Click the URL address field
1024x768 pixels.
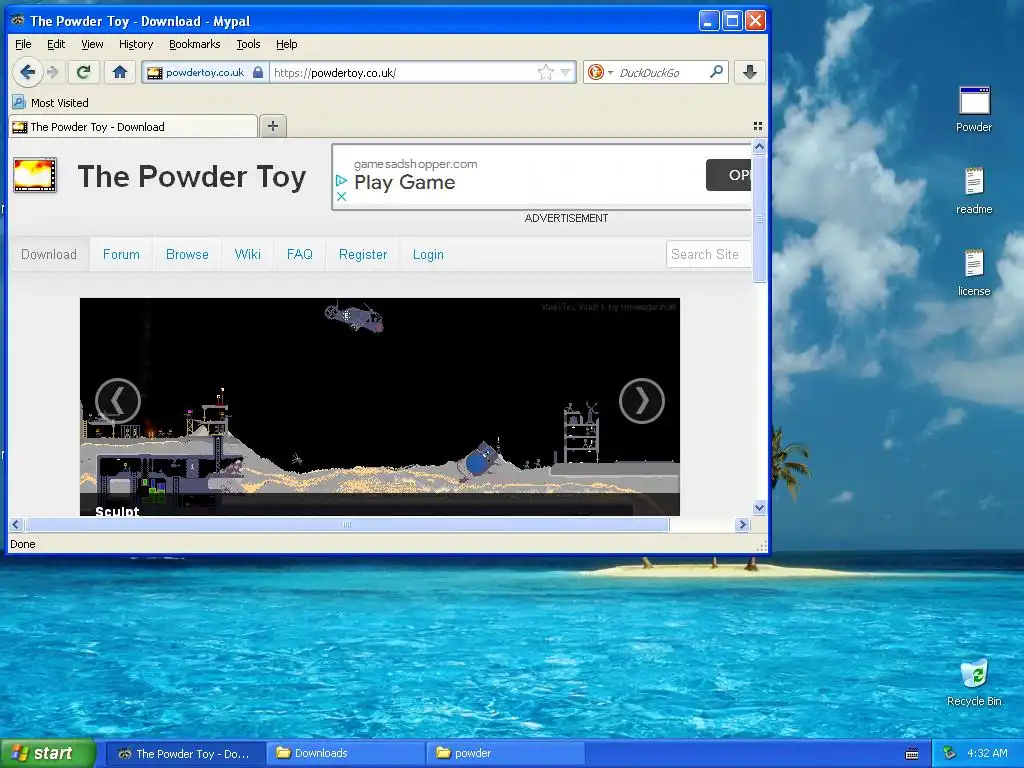[x=402, y=72]
